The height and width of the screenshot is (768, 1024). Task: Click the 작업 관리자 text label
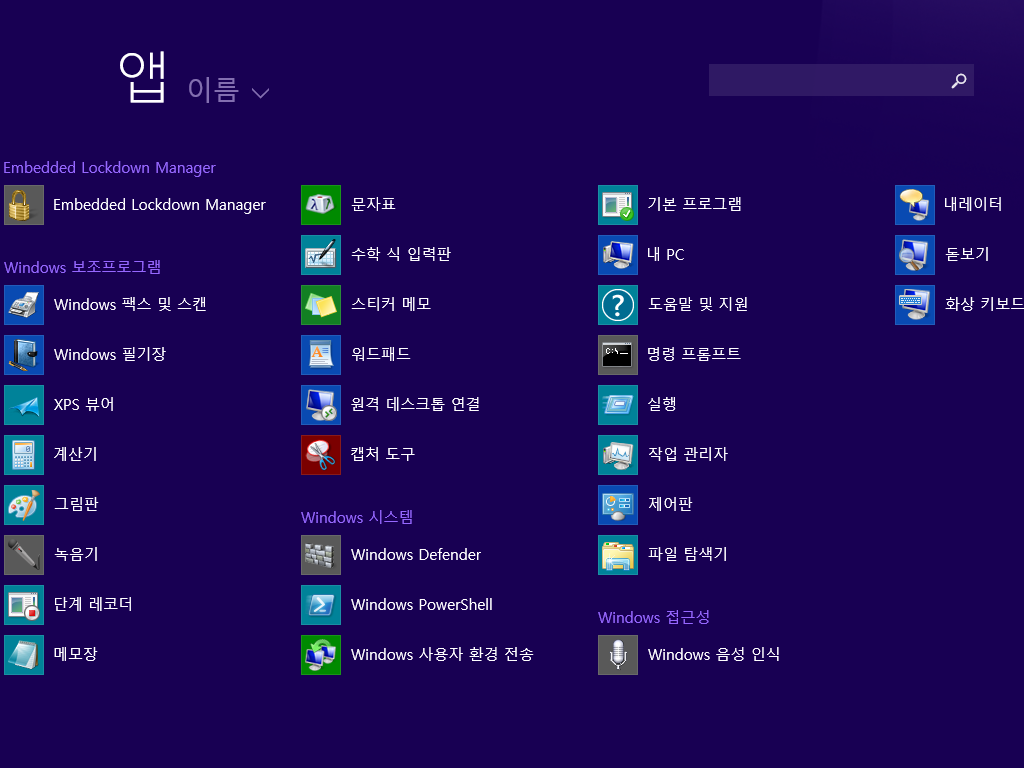(688, 454)
